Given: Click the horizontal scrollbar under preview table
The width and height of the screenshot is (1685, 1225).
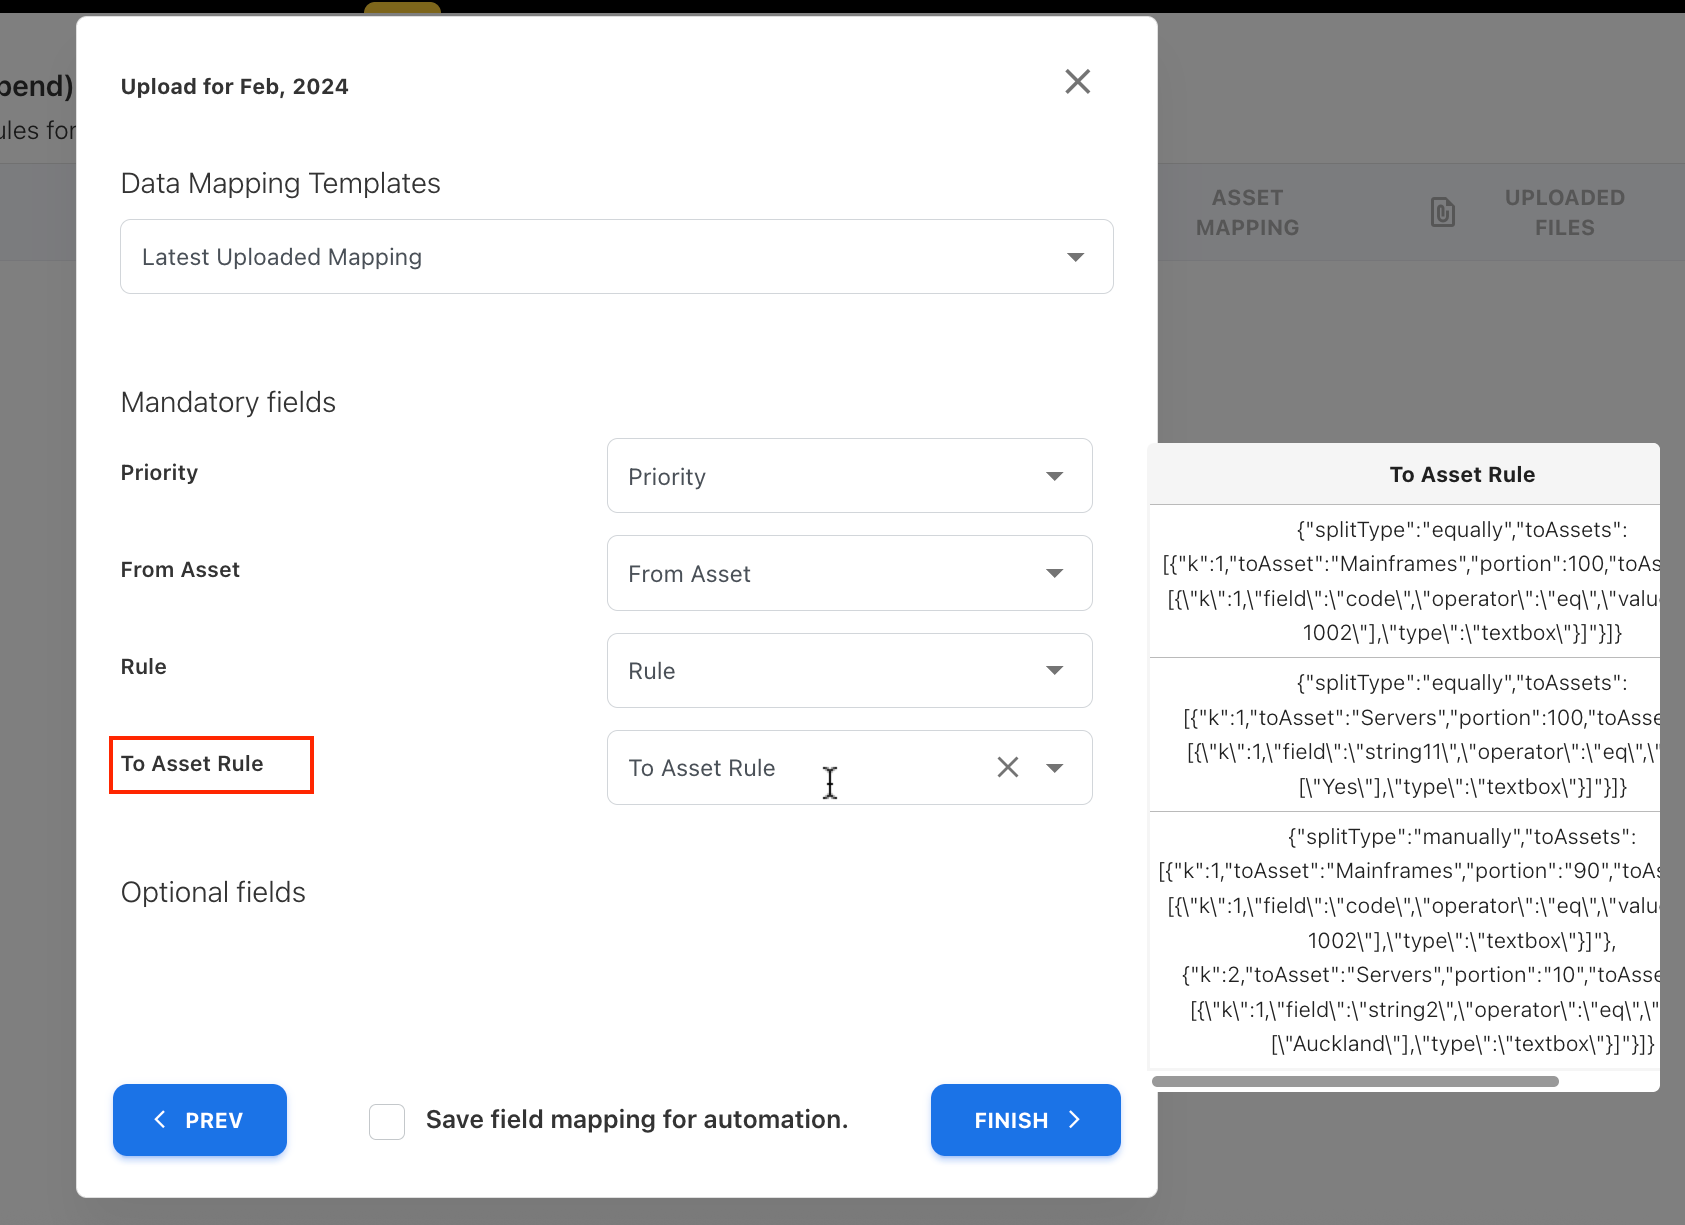Looking at the screenshot, I should click(x=1355, y=1081).
